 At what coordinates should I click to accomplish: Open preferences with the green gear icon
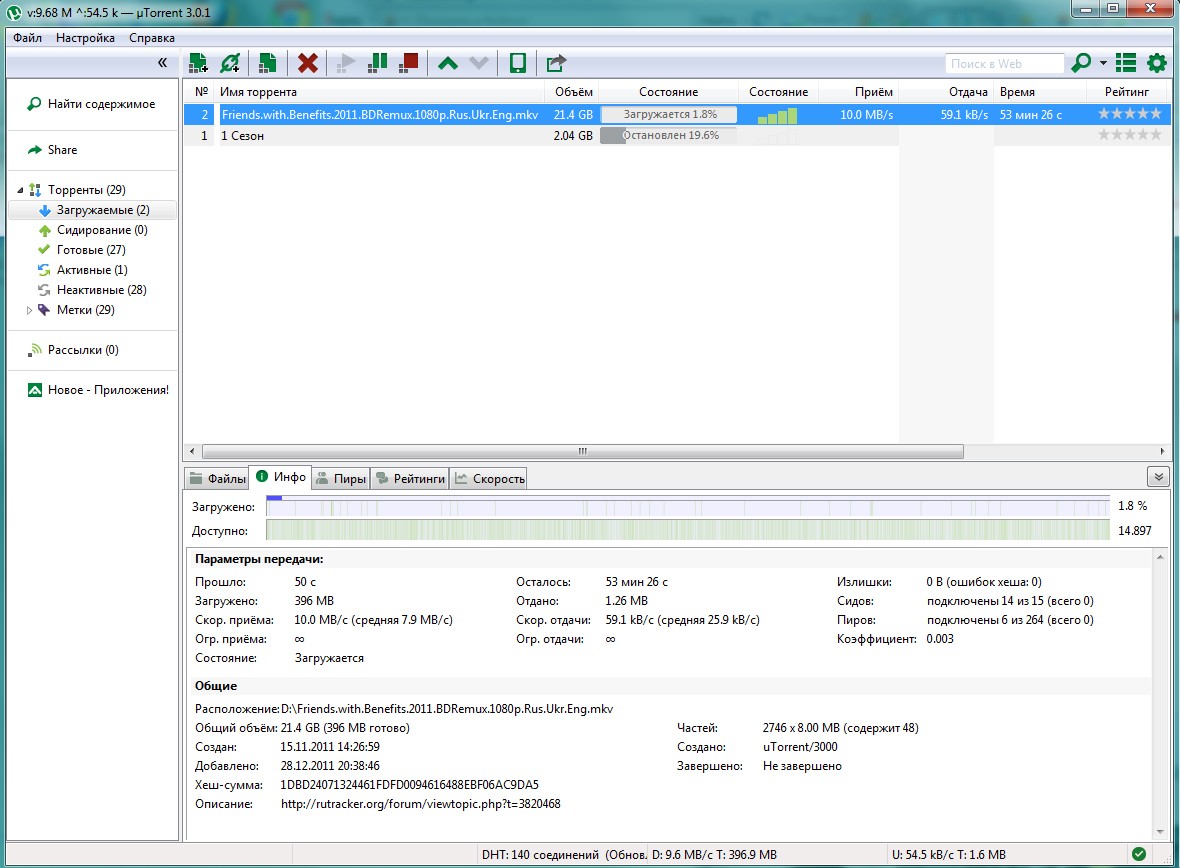click(1157, 63)
